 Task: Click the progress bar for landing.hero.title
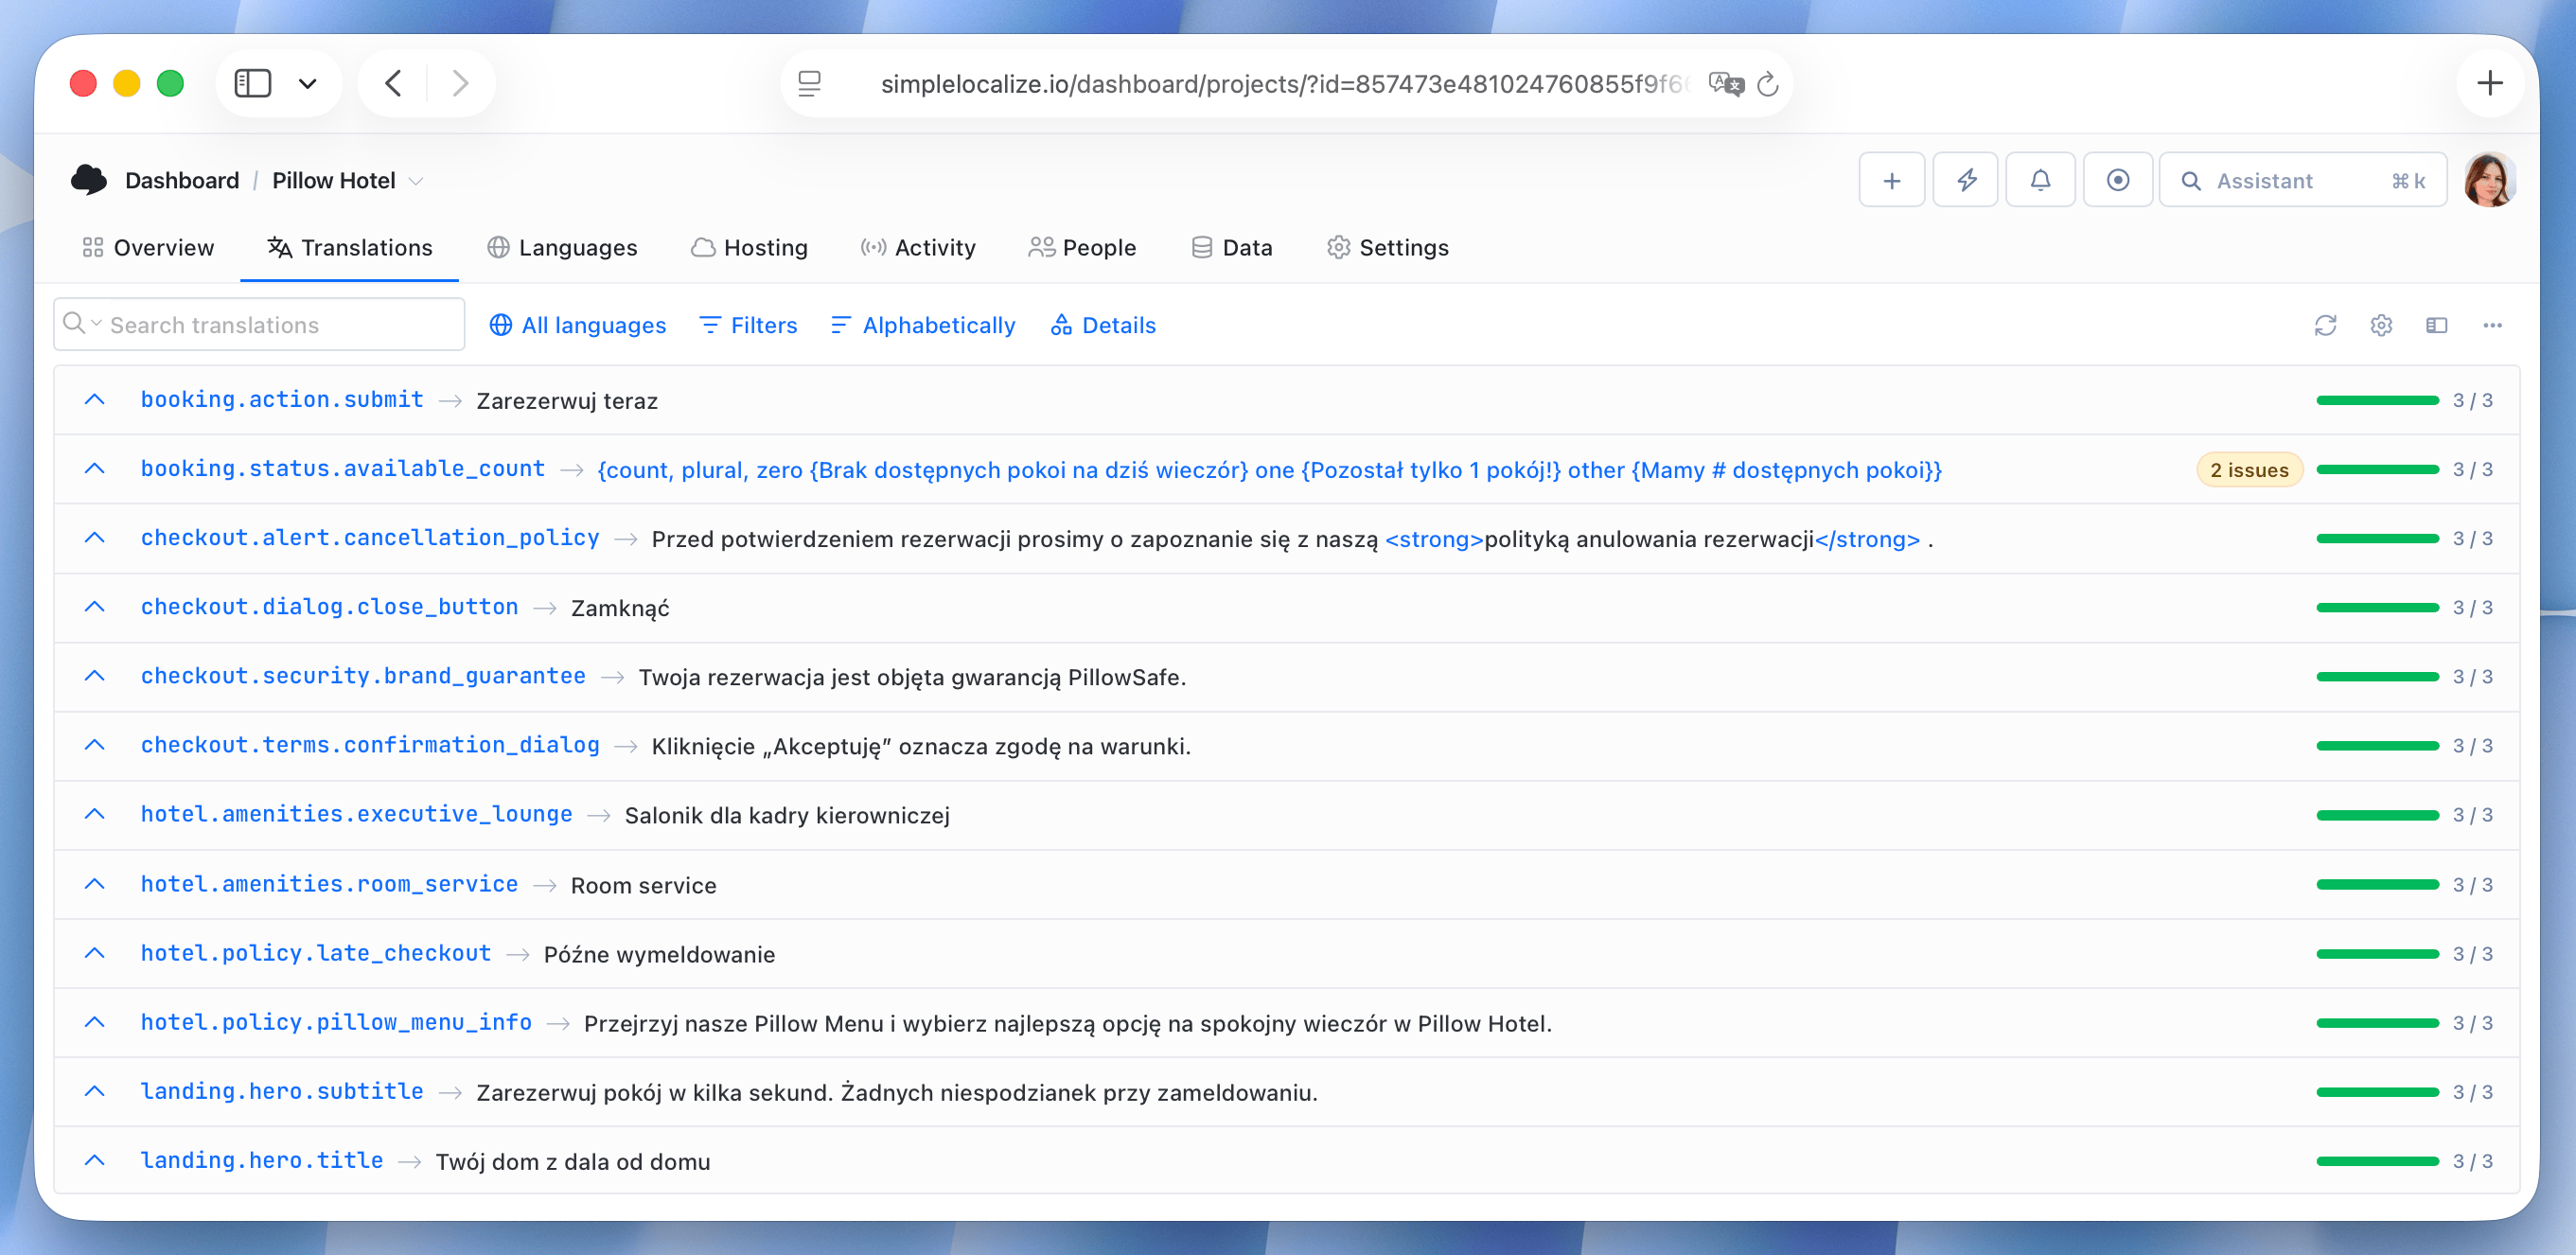coord(2377,1161)
